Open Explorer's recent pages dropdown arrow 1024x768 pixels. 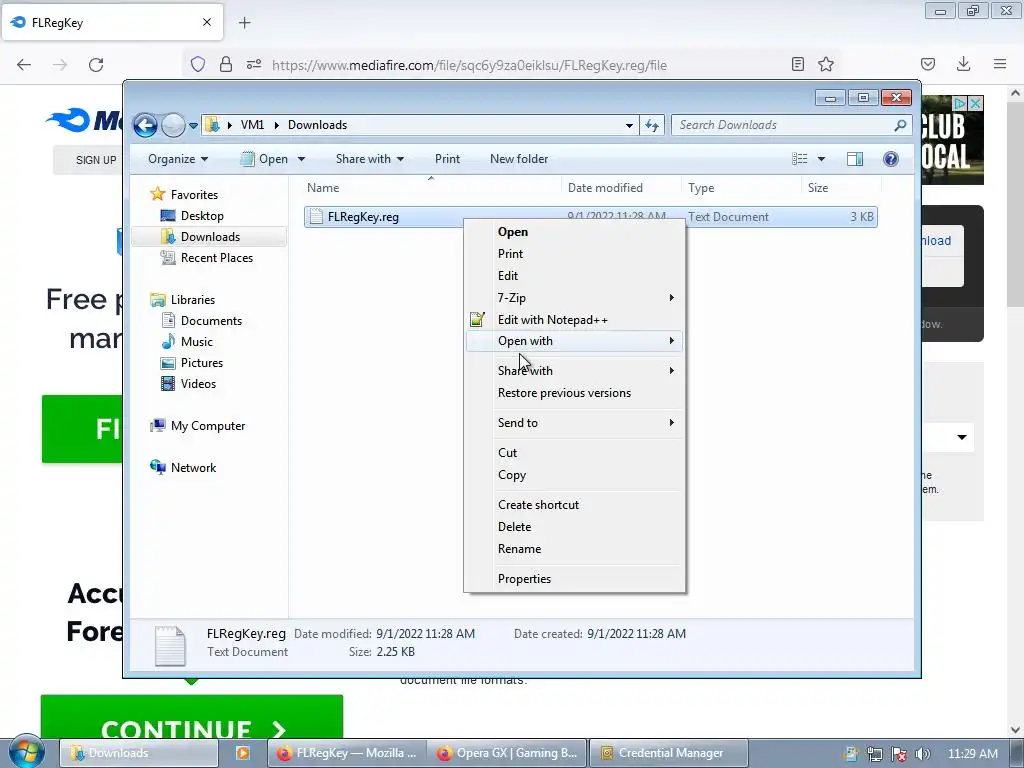(193, 125)
